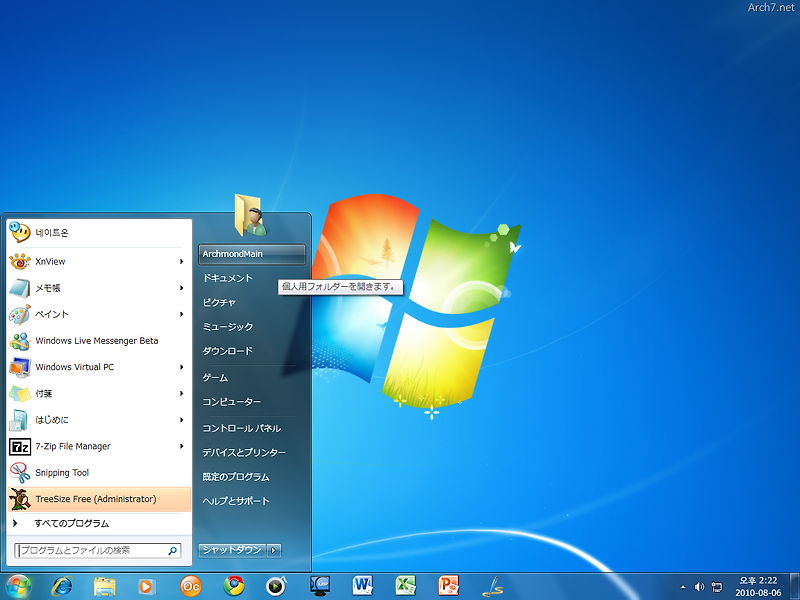
Task: Click the magnifier icon in the search box
Action: (x=172, y=551)
